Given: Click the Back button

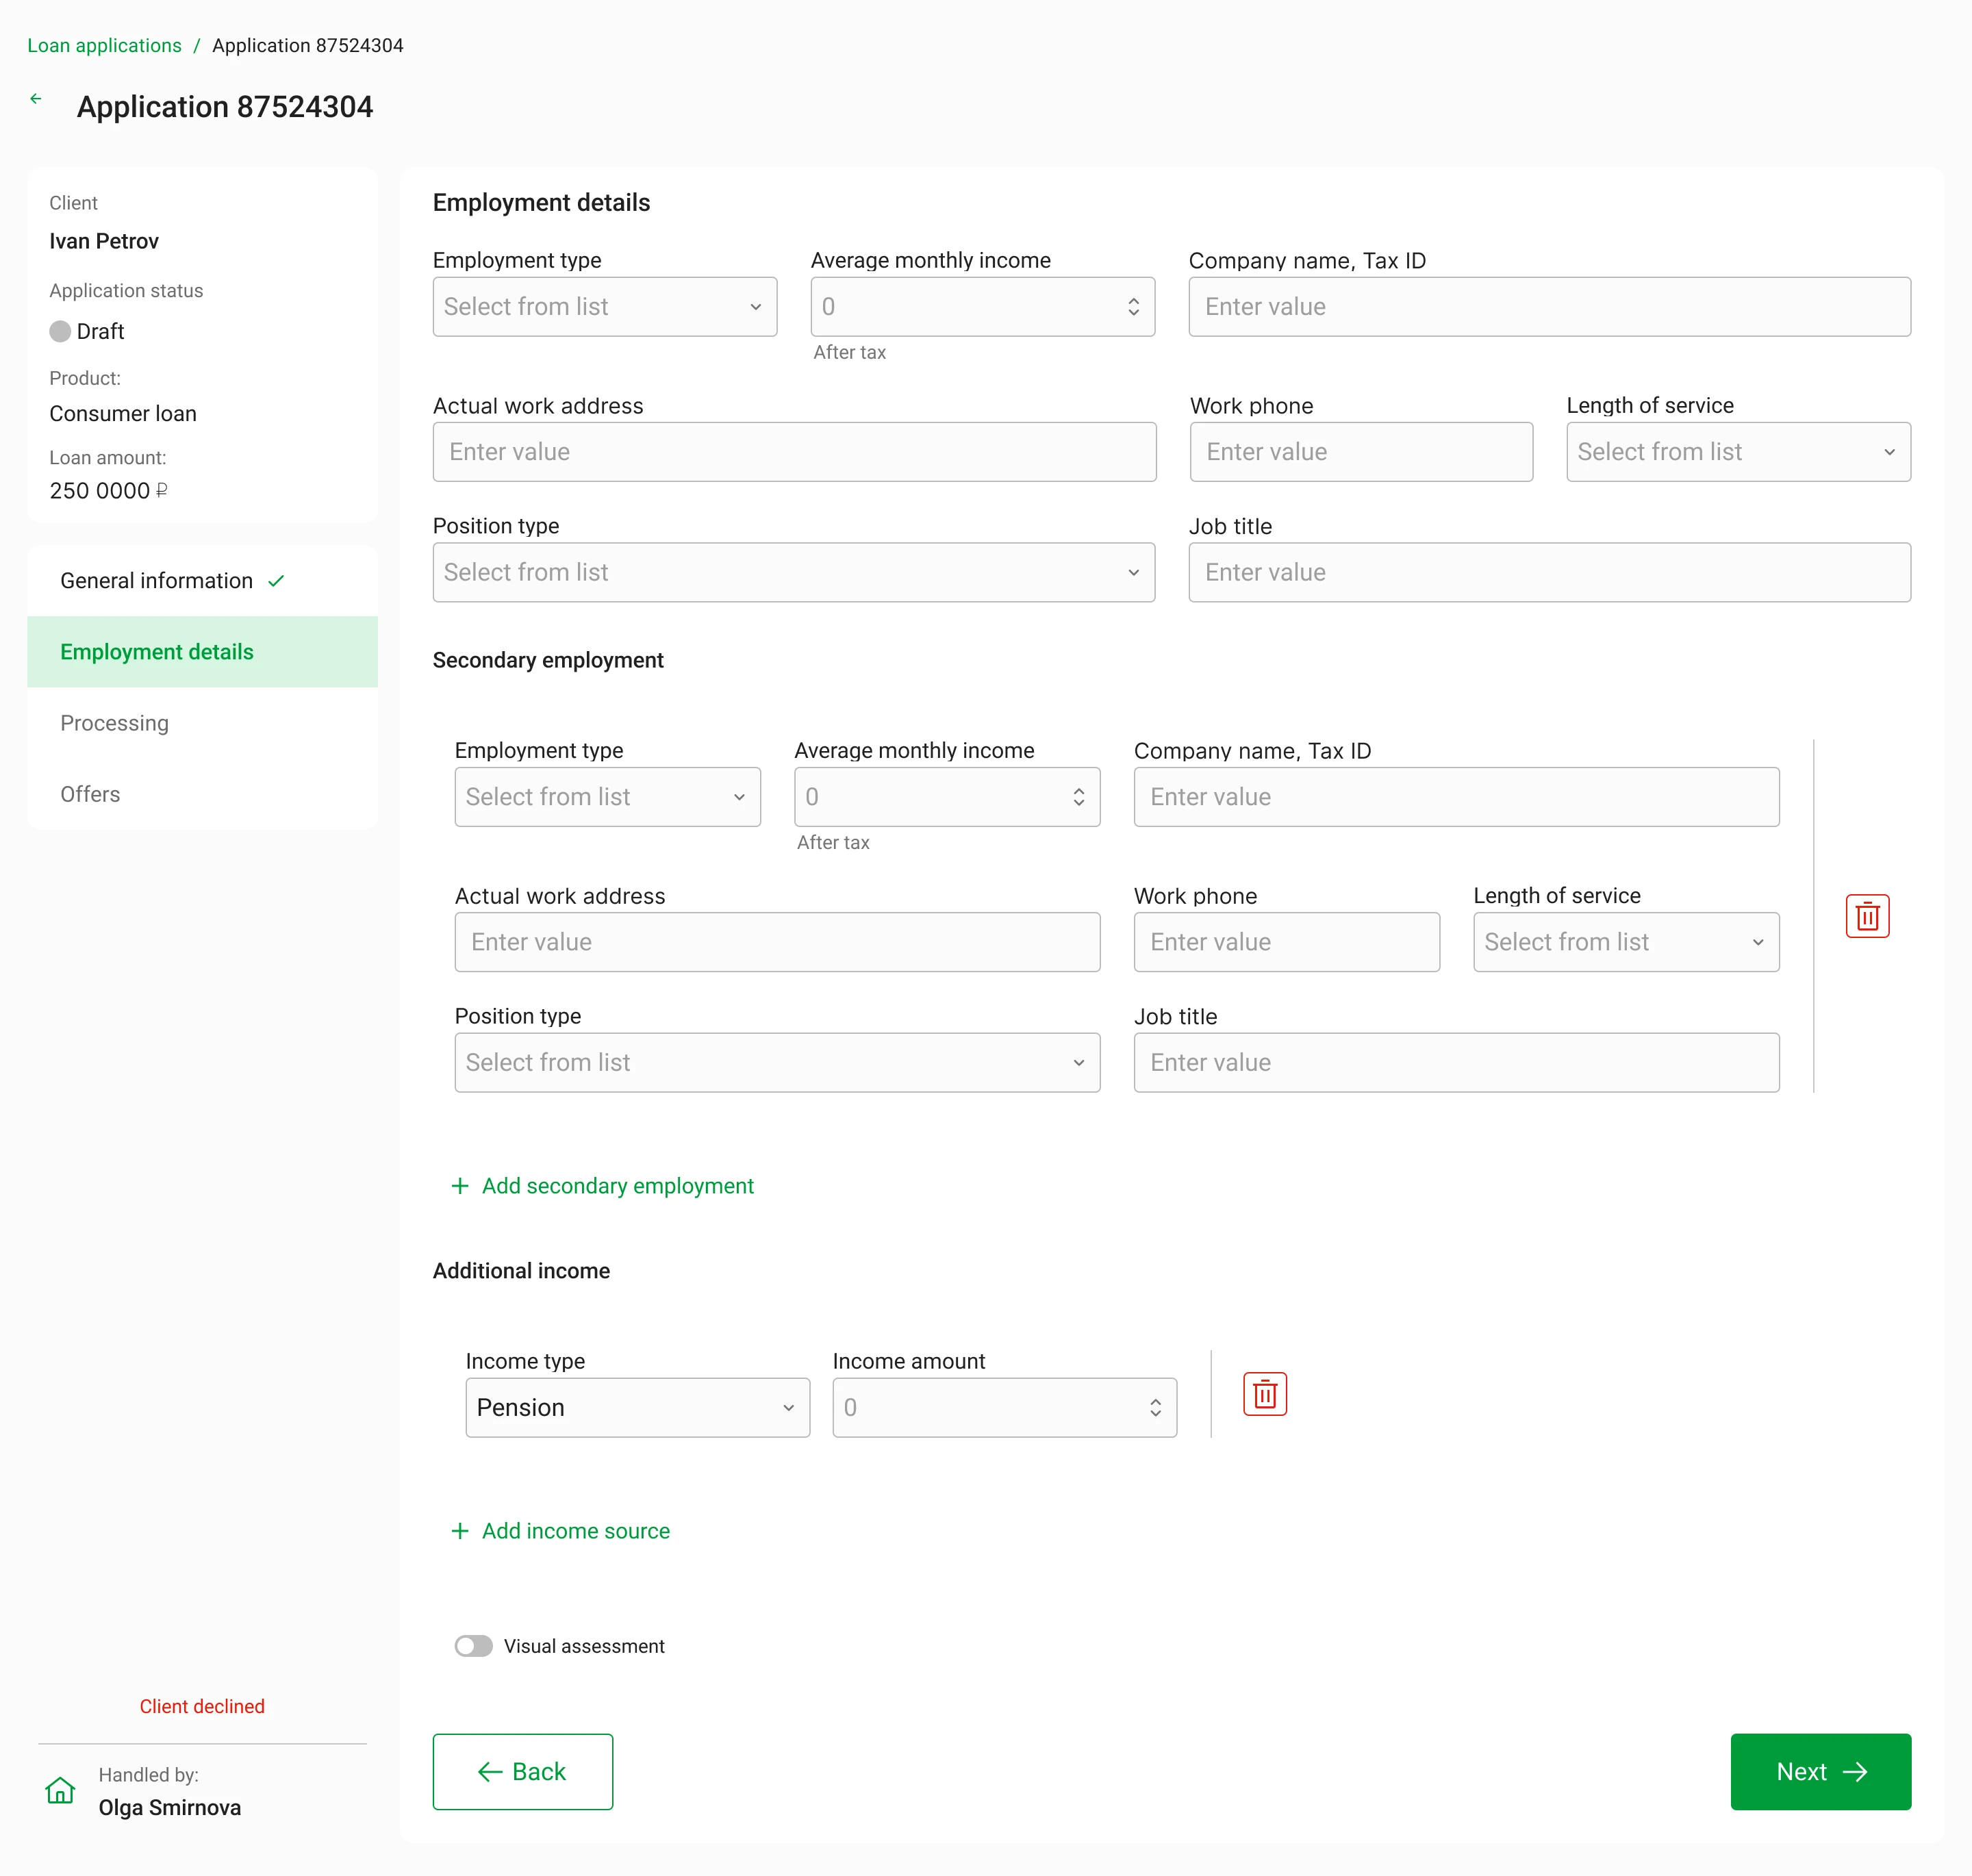Looking at the screenshot, I should pyautogui.click(x=523, y=1772).
